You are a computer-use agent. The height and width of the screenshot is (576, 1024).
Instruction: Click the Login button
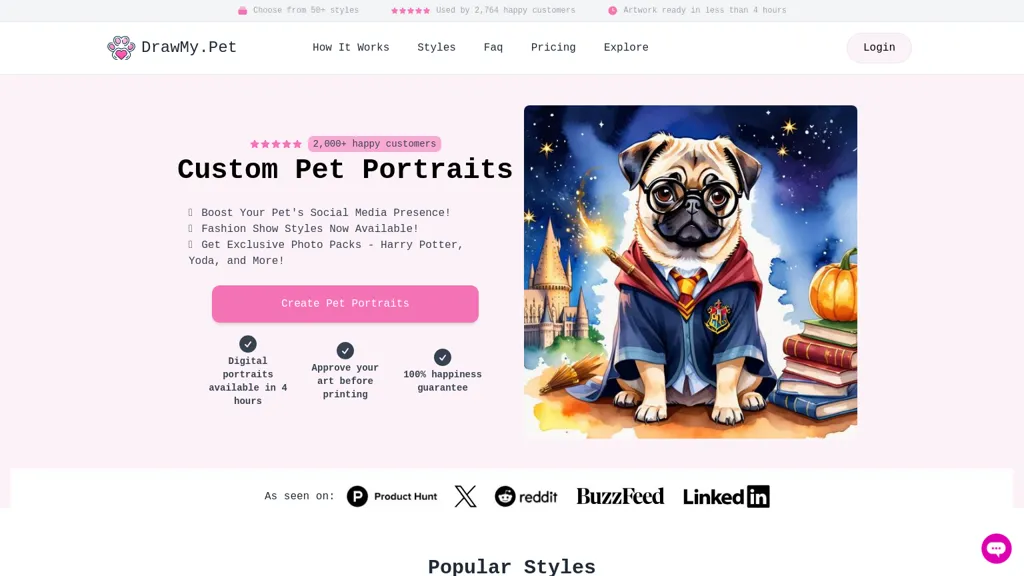[879, 48]
